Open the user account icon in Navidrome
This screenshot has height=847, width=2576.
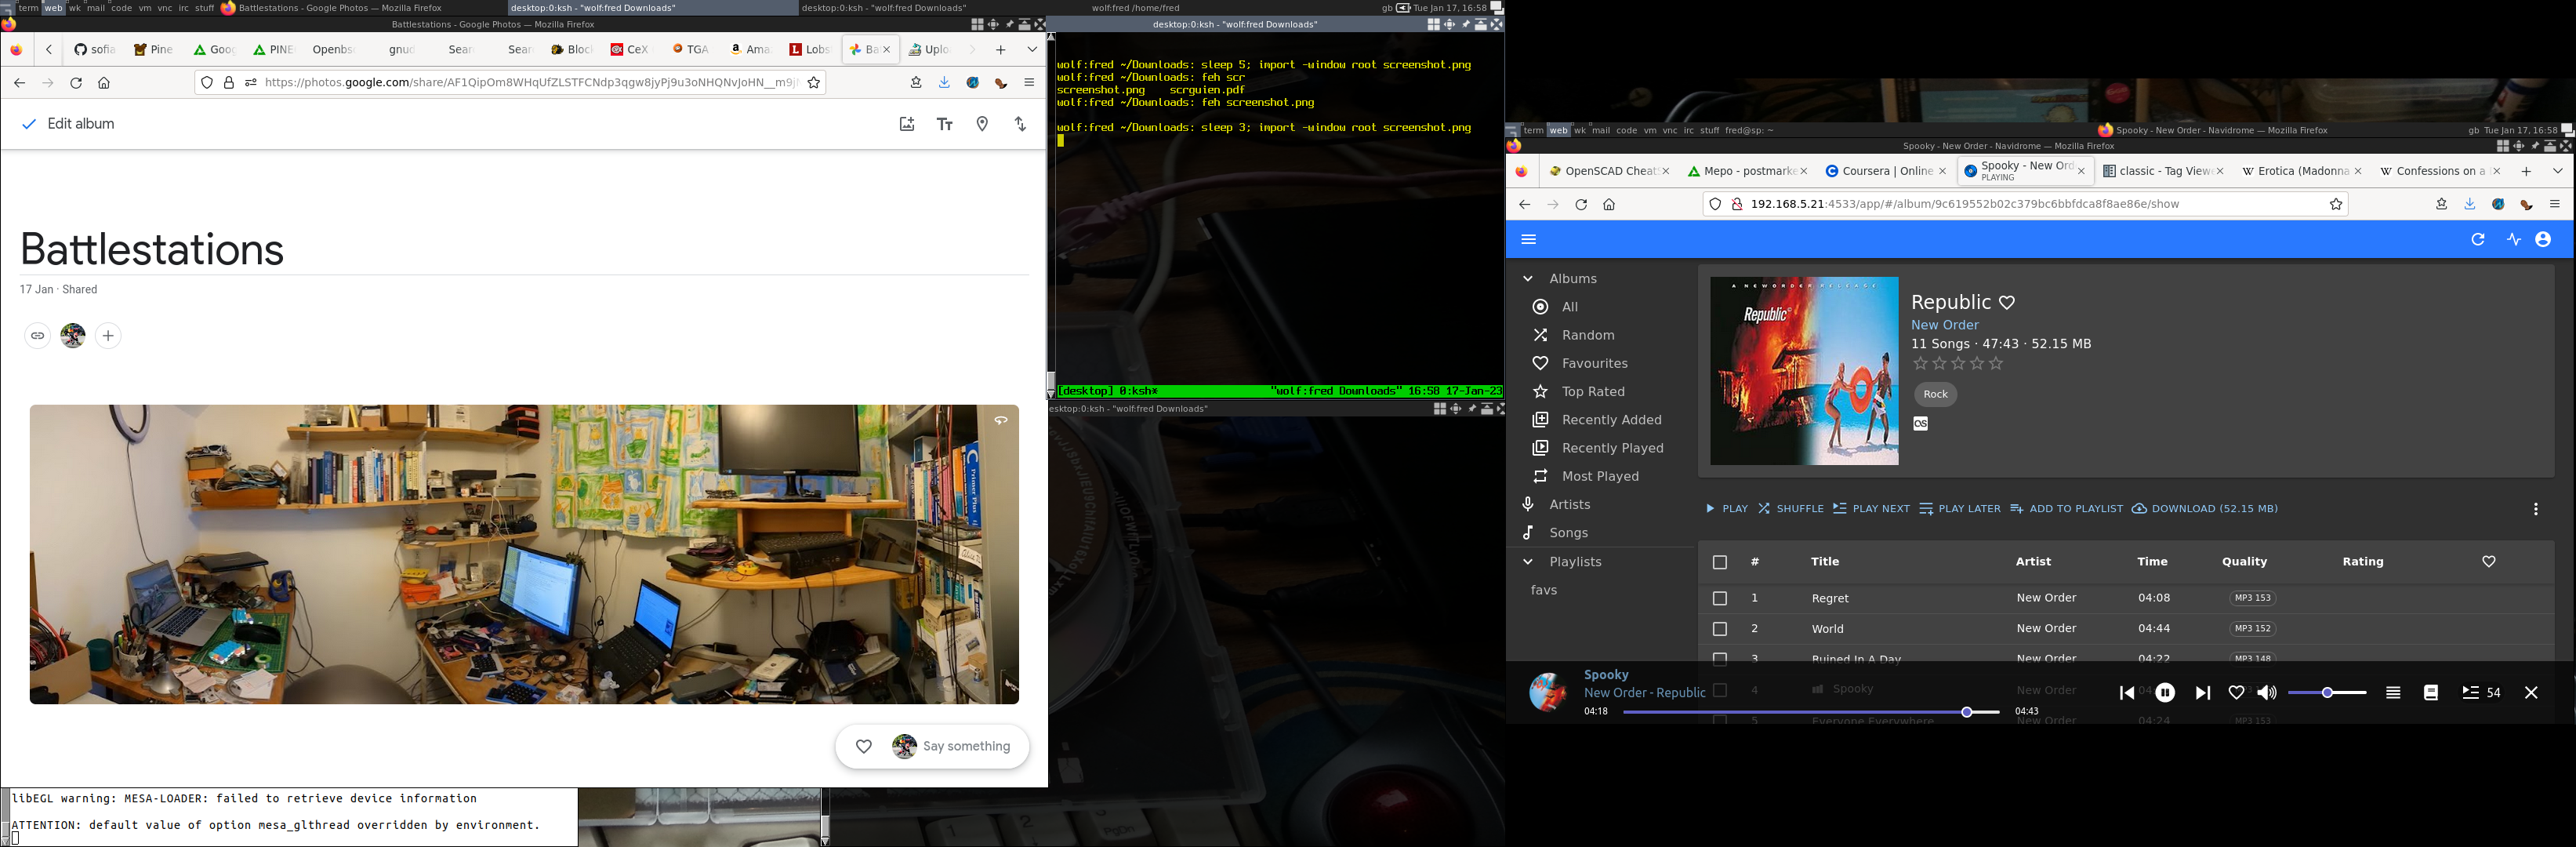(x=2543, y=239)
